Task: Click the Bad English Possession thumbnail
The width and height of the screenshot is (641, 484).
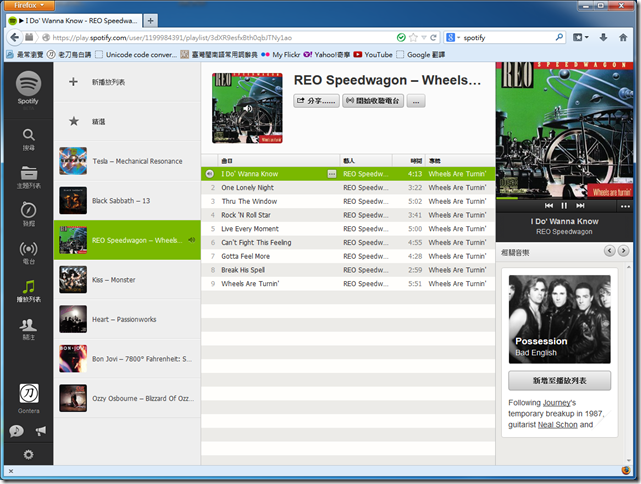Action: pos(559,319)
